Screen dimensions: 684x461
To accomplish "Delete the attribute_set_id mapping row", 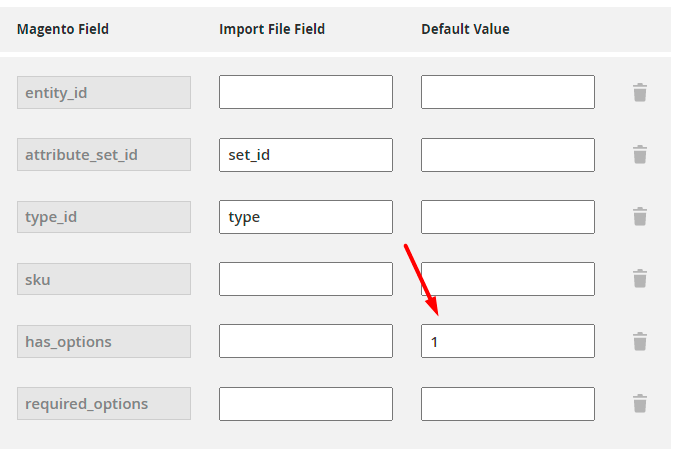I will tap(640, 155).
